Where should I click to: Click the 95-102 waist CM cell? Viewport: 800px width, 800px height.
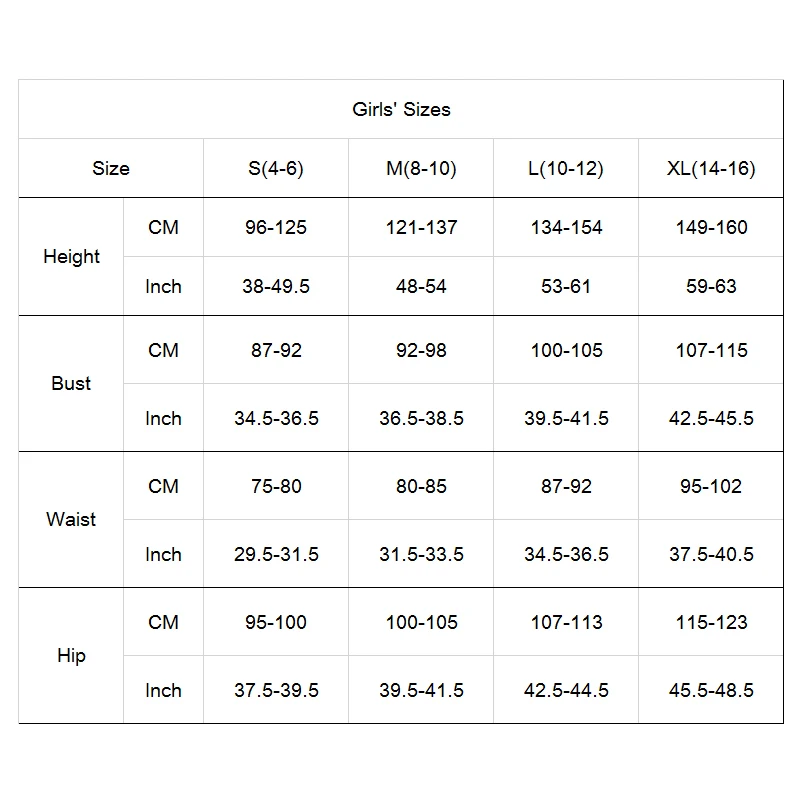[711, 486]
